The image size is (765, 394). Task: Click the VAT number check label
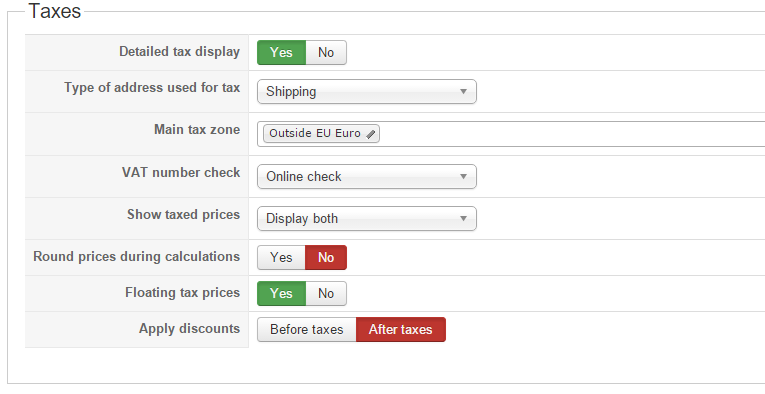click(181, 173)
